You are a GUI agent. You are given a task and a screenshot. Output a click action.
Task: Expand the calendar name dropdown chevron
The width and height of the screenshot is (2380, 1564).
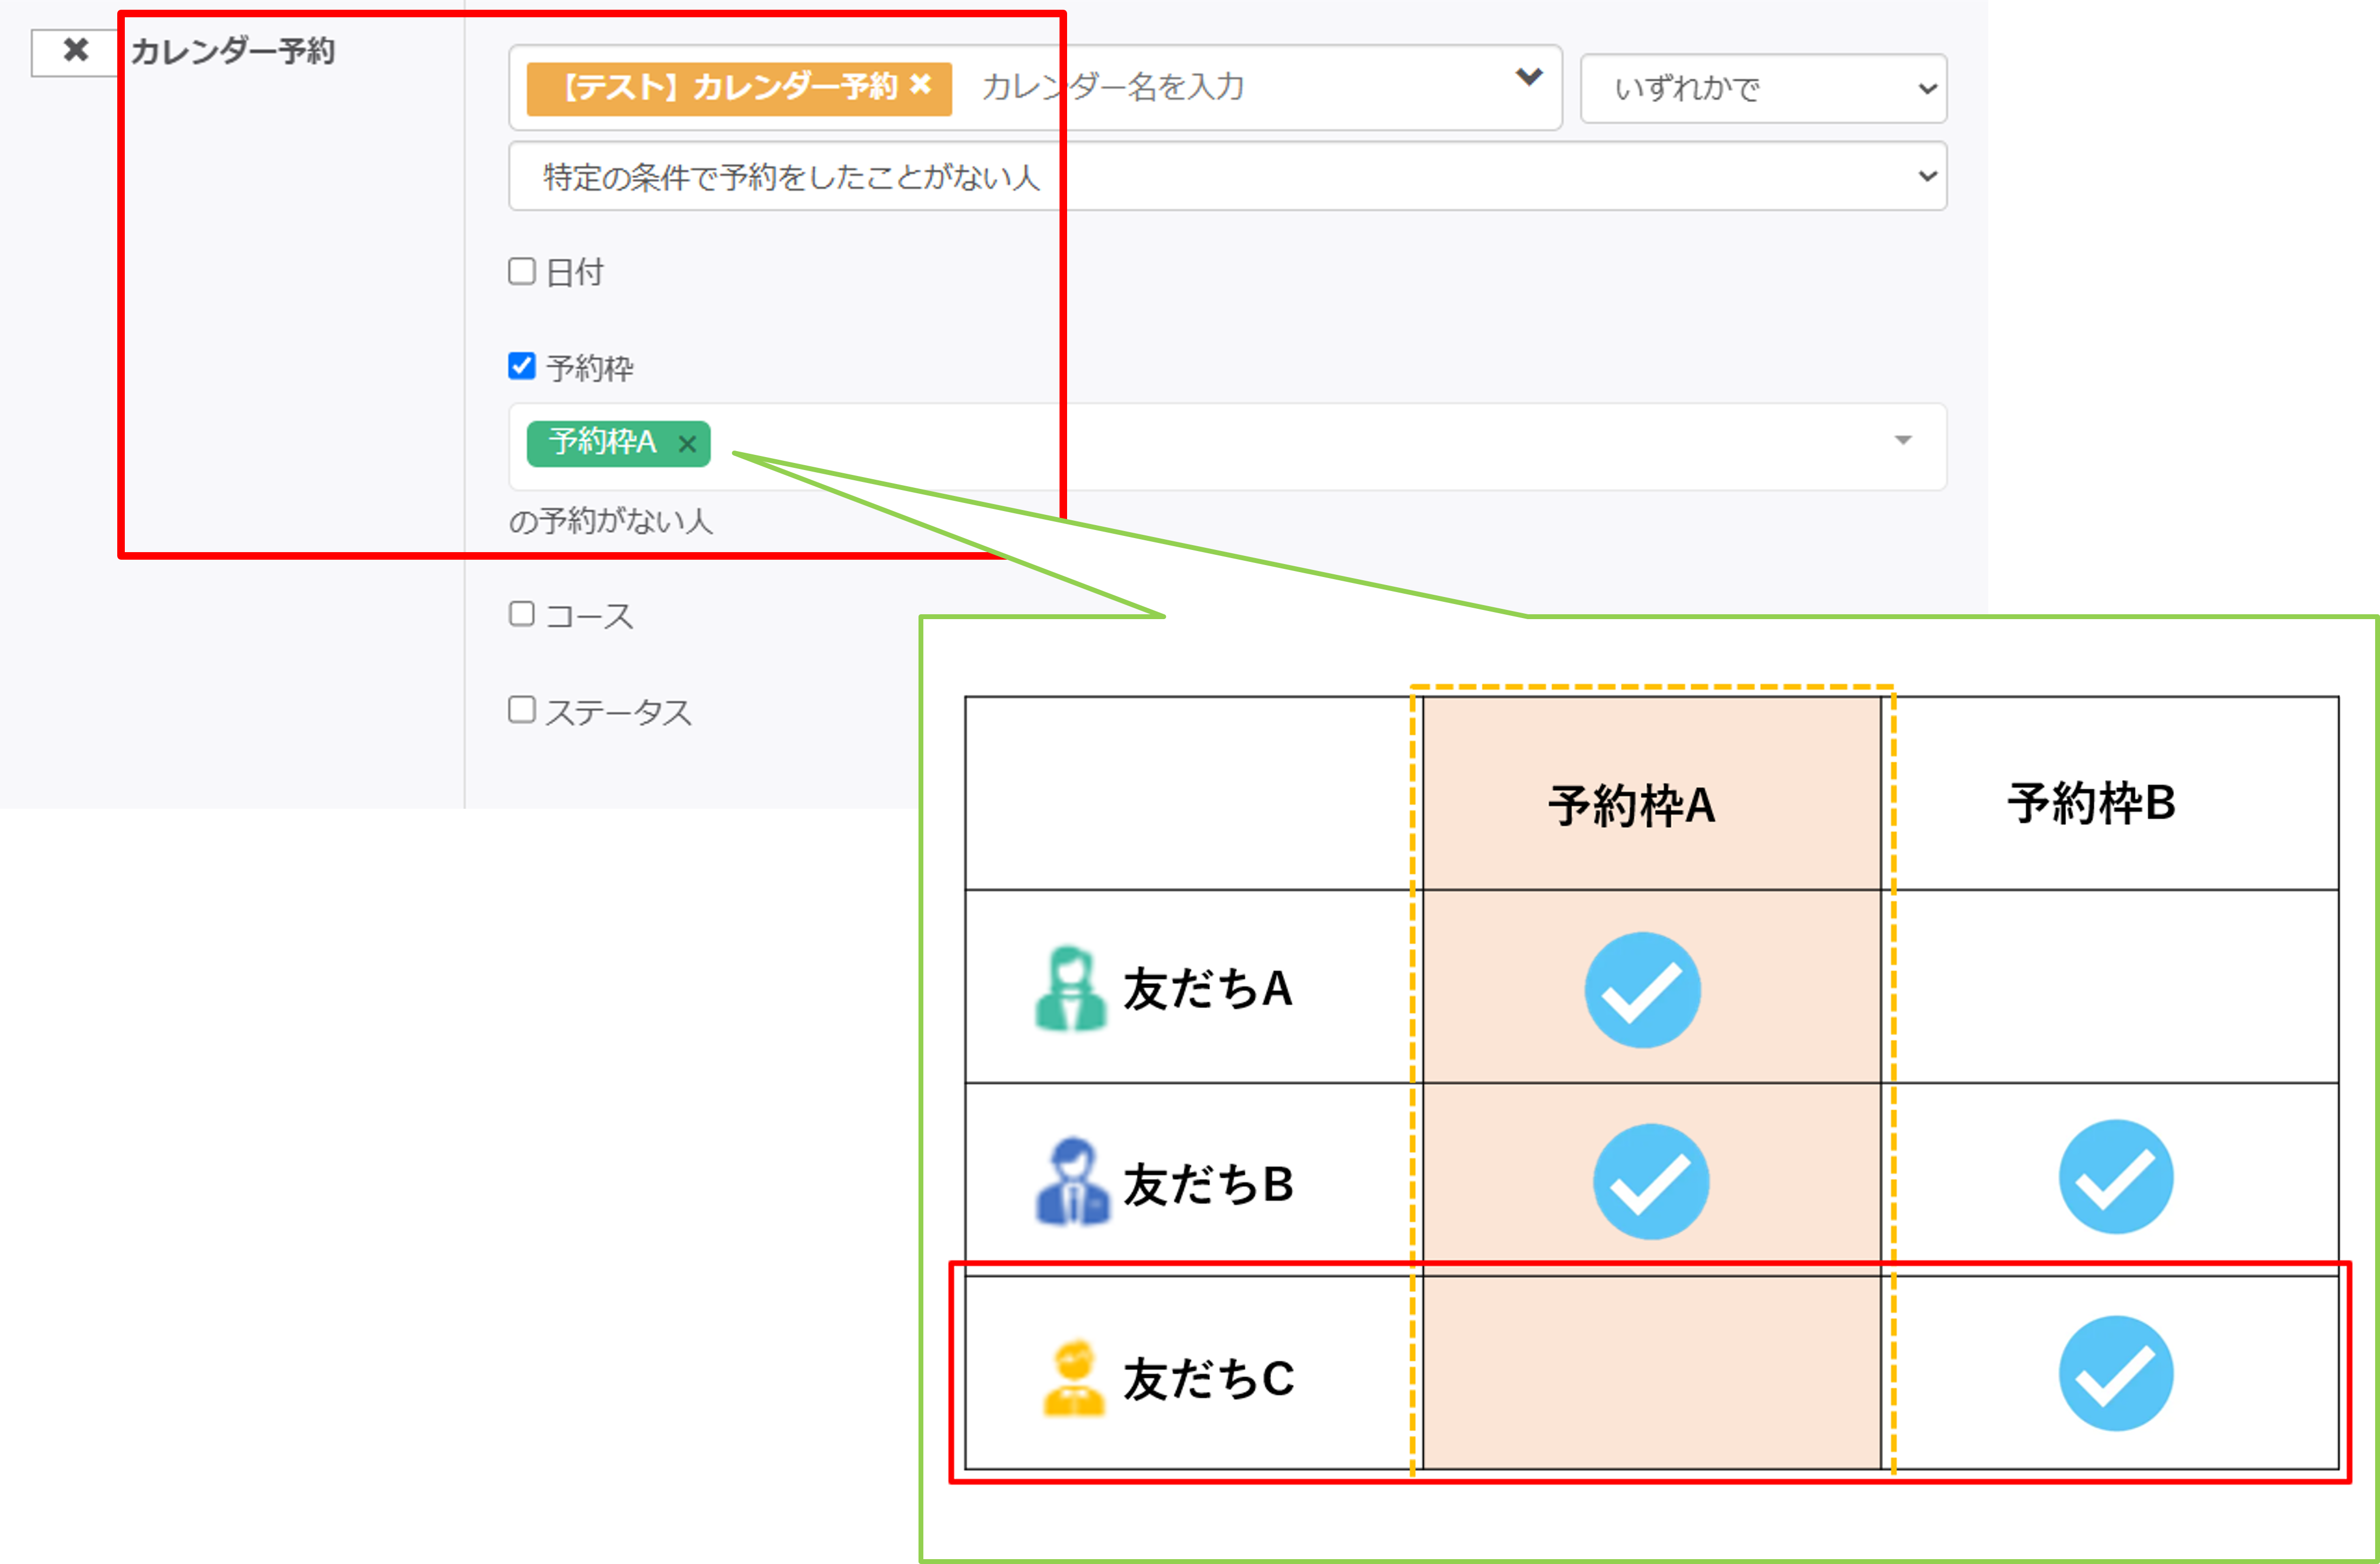(1529, 77)
